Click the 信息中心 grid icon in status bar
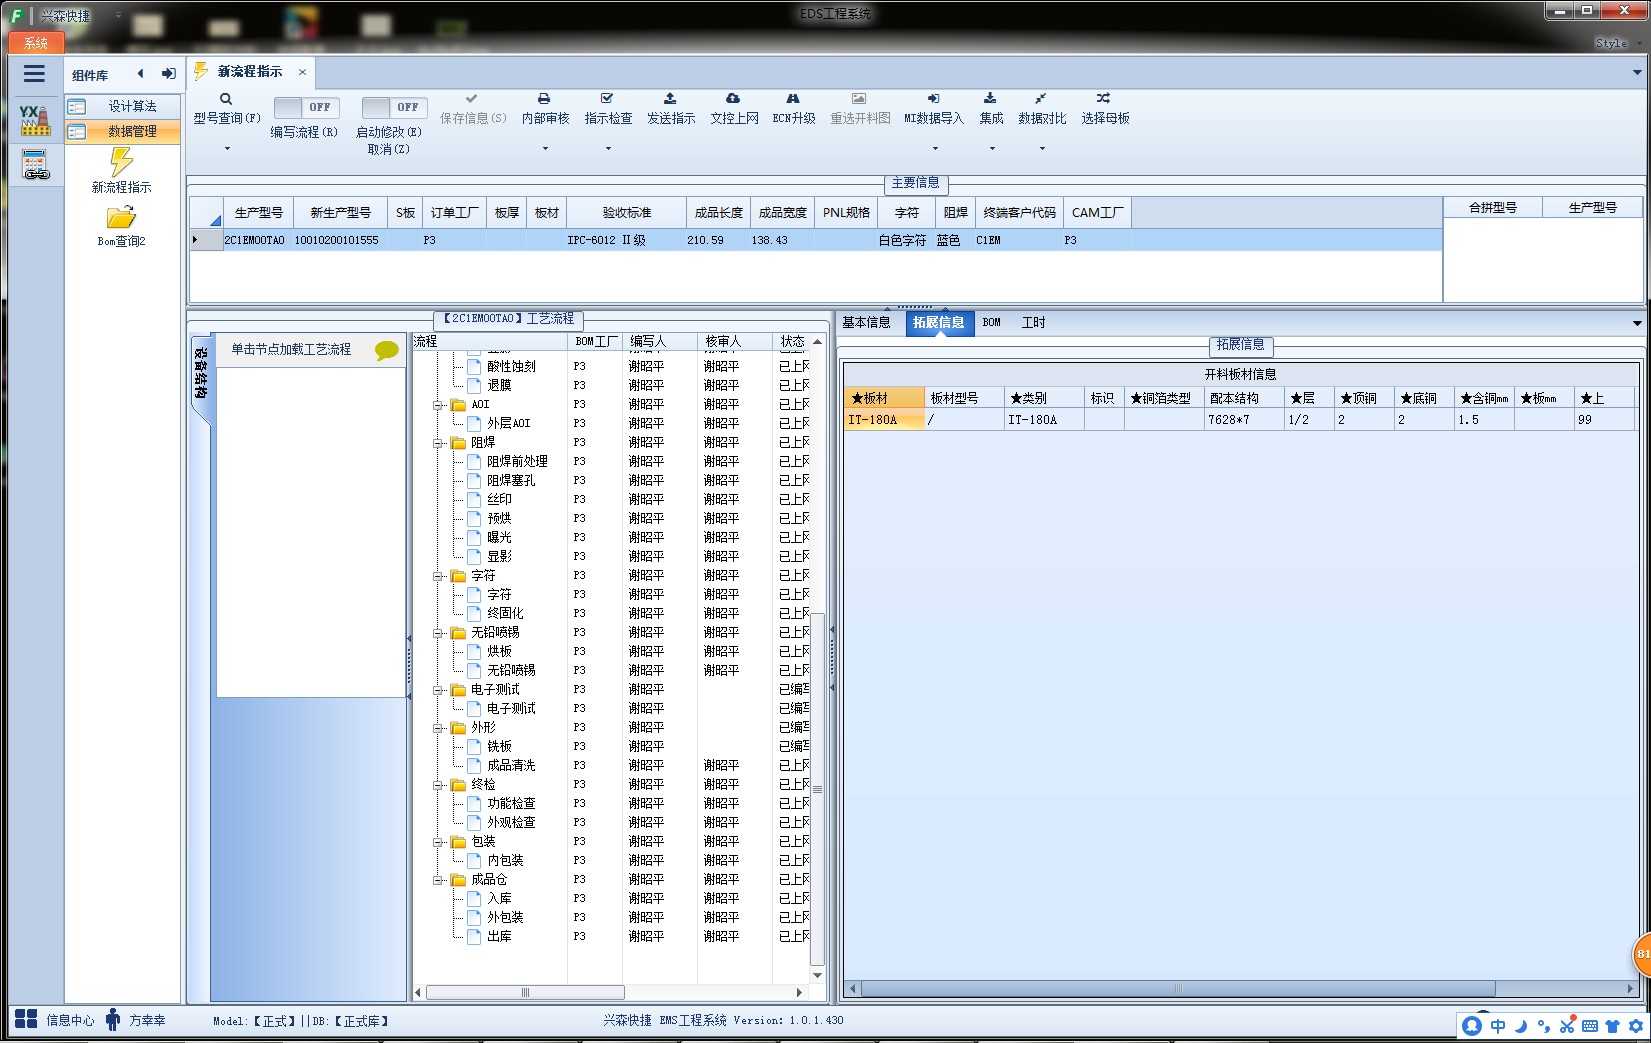 pyautogui.click(x=26, y=1020)
